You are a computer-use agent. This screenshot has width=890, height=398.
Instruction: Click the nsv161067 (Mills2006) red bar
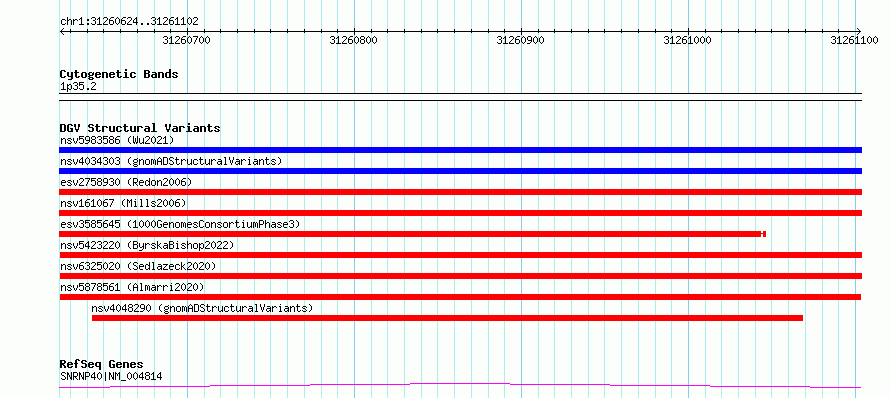pos(460,213)
